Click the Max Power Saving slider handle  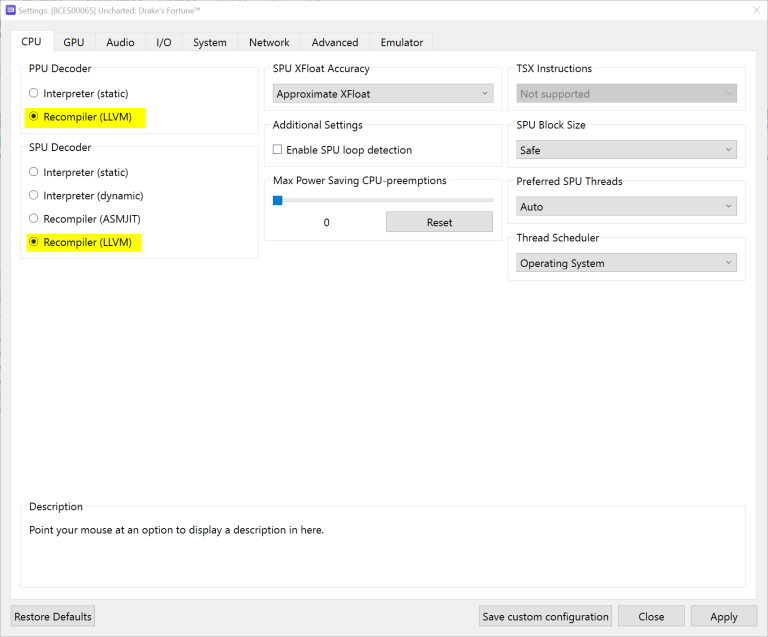point(278,200)
